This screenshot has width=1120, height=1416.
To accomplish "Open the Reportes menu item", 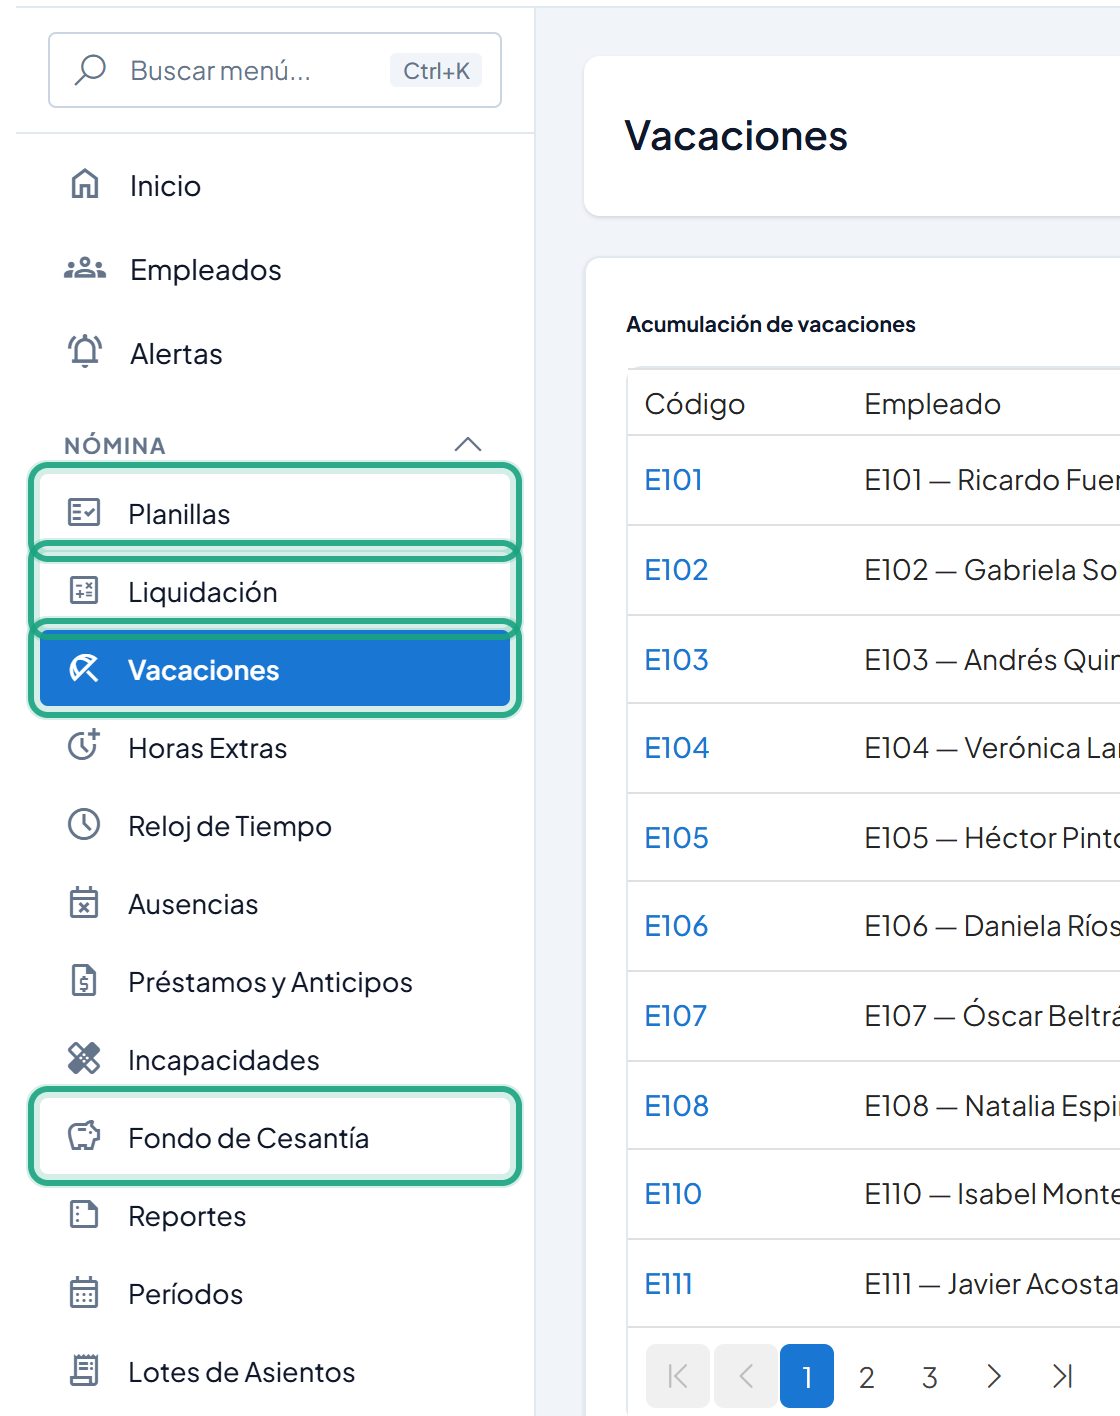I will [x=275, y=1216].
